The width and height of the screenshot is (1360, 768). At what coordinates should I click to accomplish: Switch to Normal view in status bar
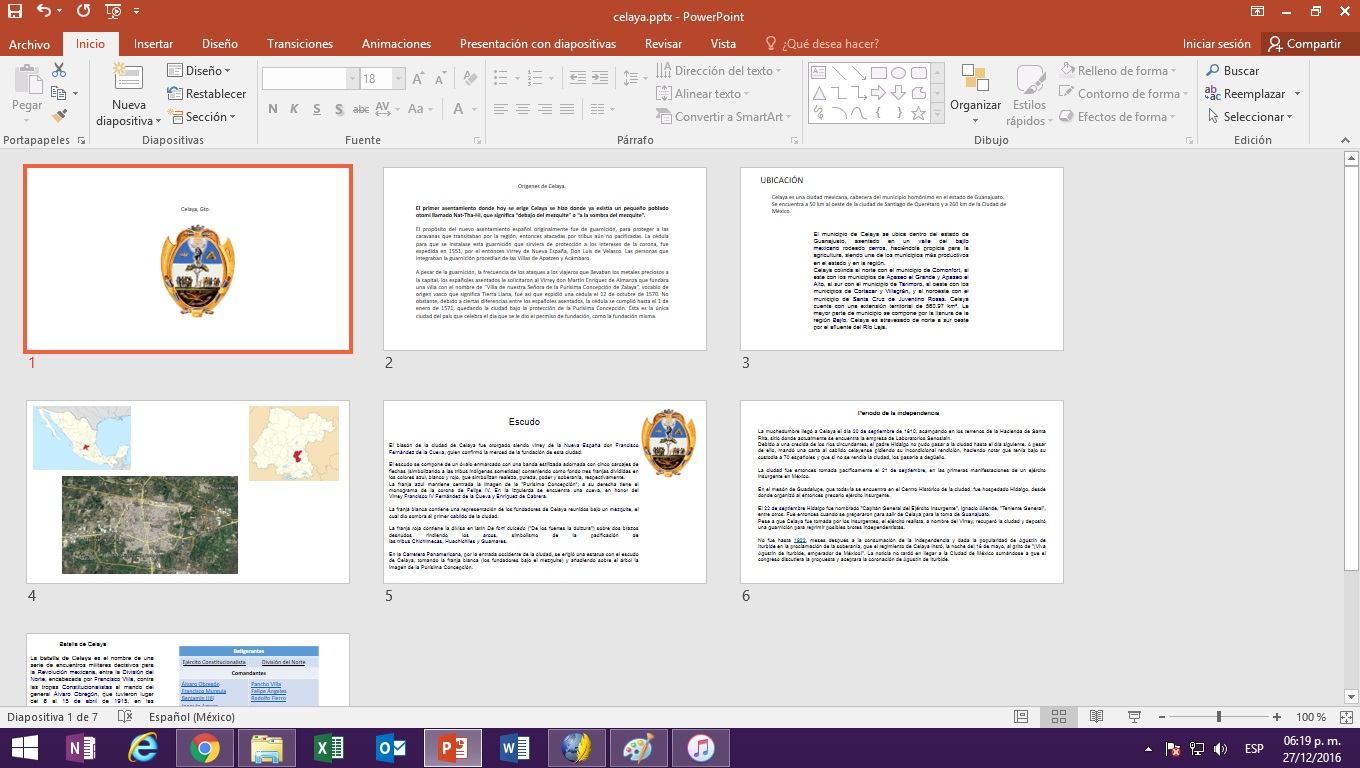coord(1021,717)
